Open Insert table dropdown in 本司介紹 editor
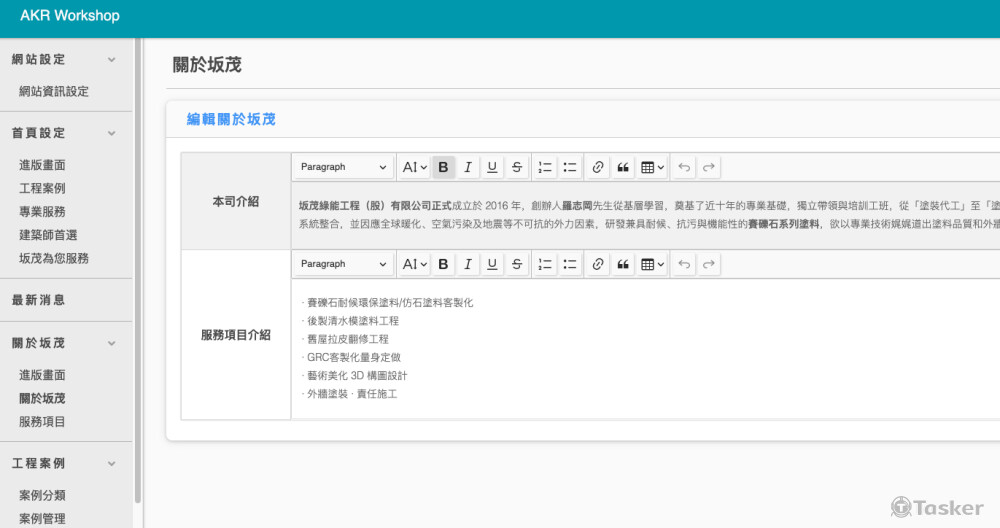1000x528 pixels. coord(652,167)
